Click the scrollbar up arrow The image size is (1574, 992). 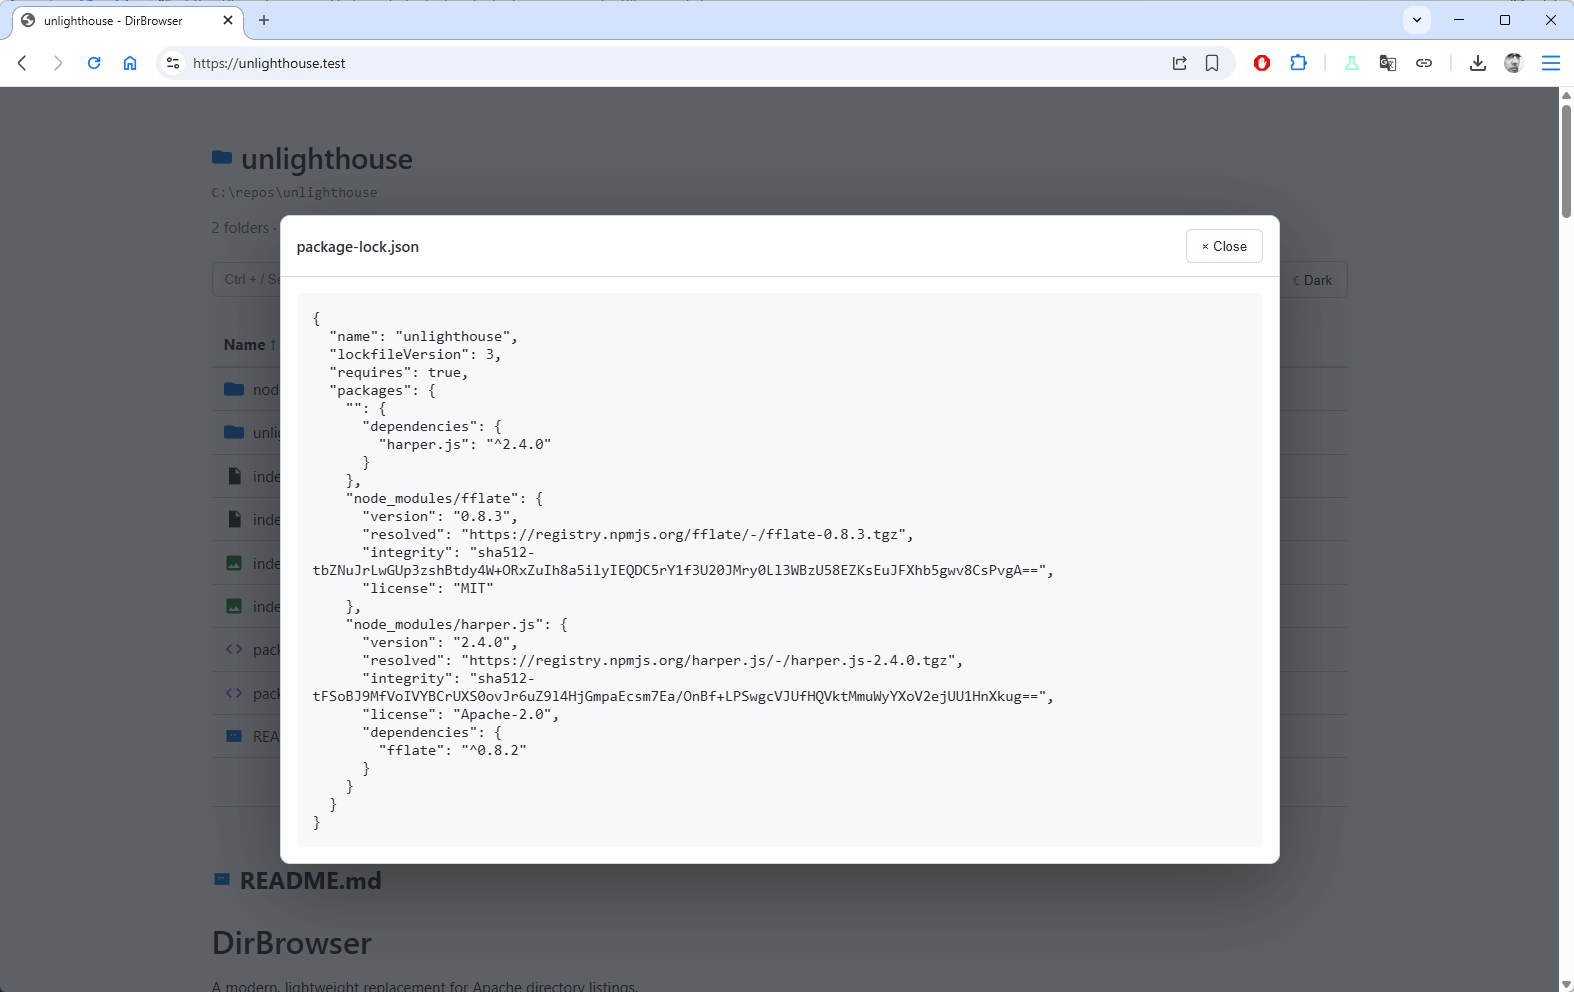[x=1566, y=95]
